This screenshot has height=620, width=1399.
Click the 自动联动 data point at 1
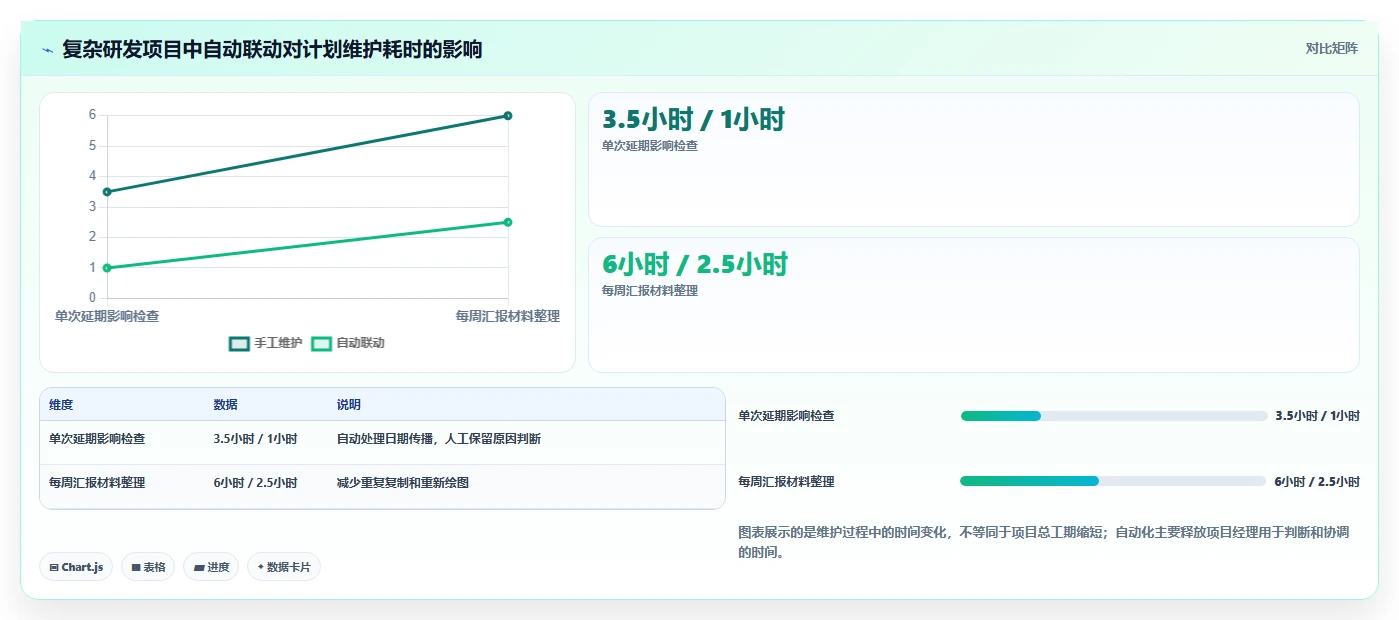[107, 268]
